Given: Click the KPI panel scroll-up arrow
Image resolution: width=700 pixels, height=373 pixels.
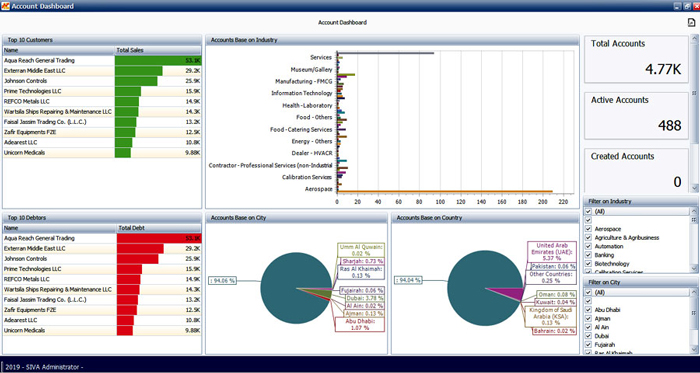Looking at the screenshot, I should point(694,38).
